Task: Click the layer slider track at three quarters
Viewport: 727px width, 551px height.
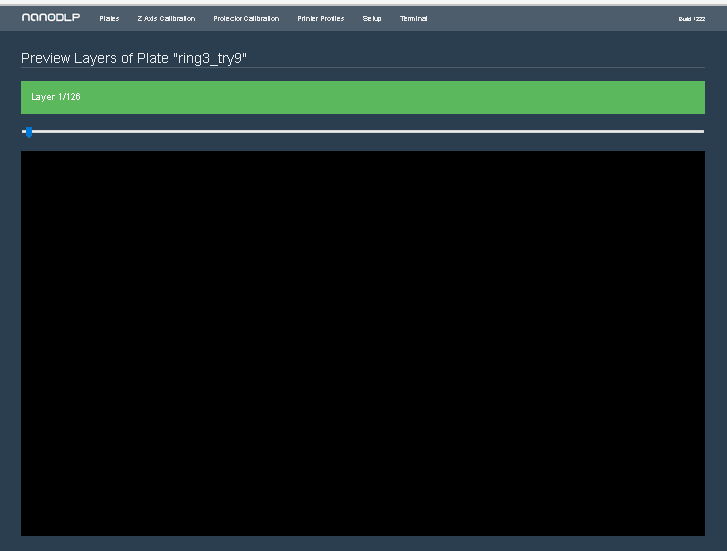Action: click(x=534, y=131)
